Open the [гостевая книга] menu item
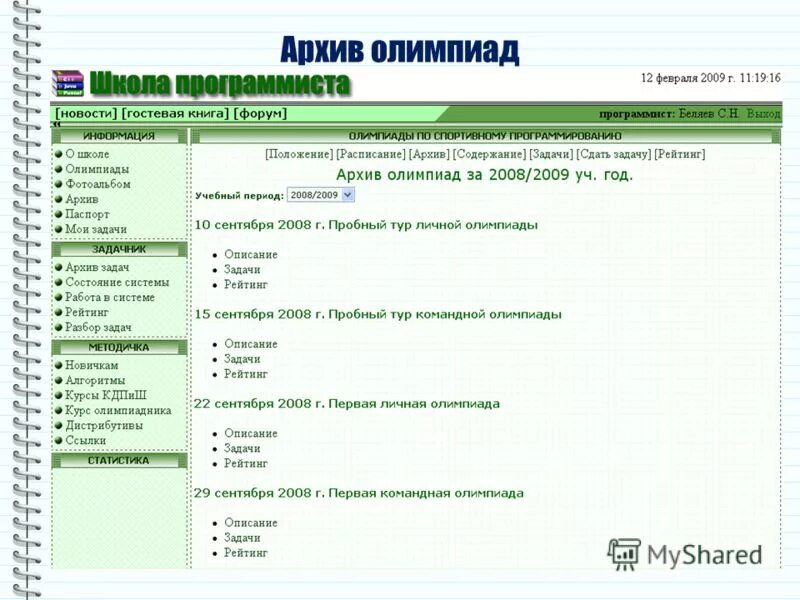The width and height of the screenshot is (800, 600). click(x=175, y=113)
